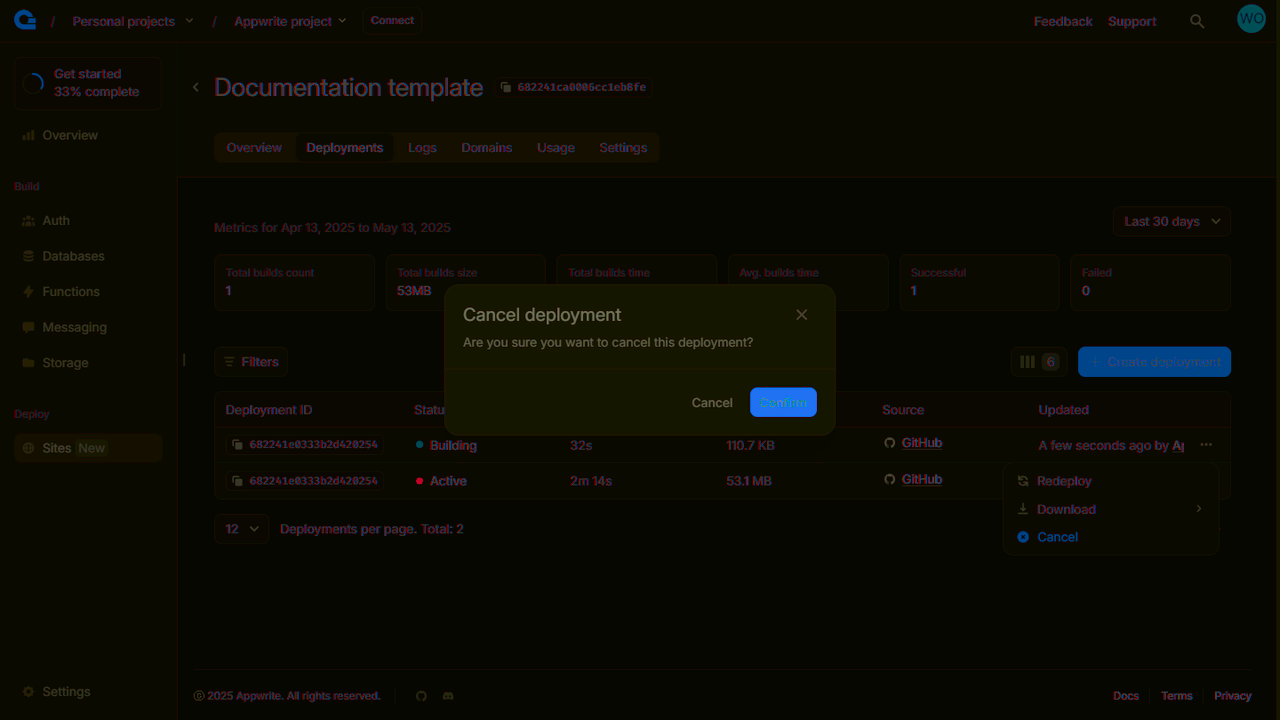Screen dimensions: 1280x720
Task: Click the three-dot menu on Building row
Action: point(1206,445)
